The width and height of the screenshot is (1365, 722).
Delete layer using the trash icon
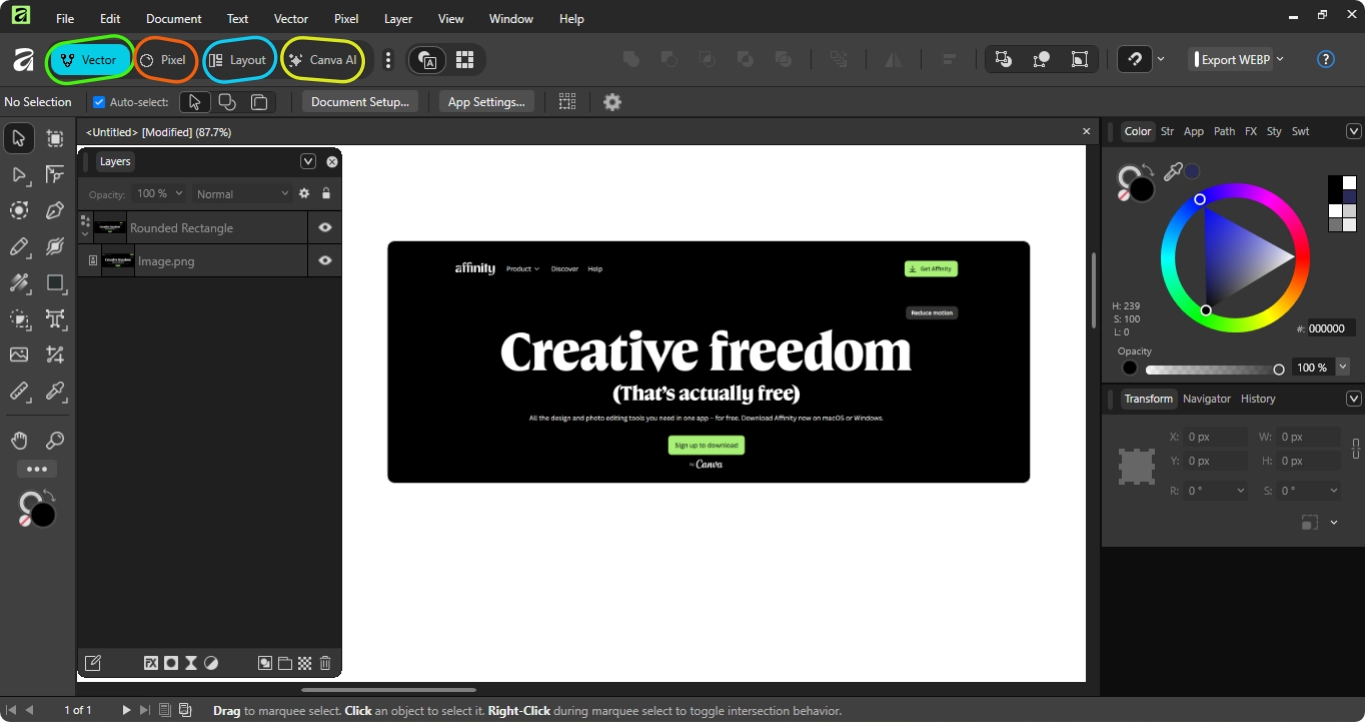pos(325,662)
